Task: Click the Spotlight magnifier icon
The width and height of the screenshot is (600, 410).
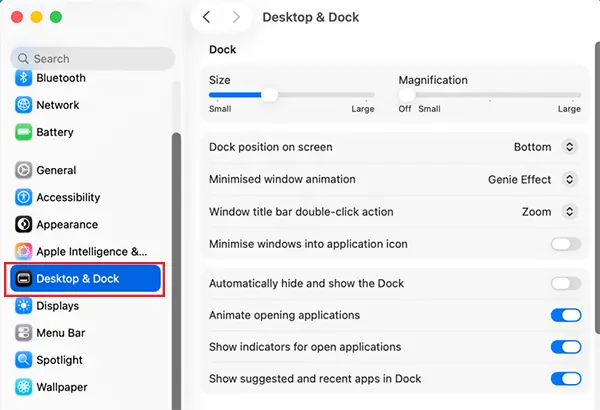Action: [23, 360]
